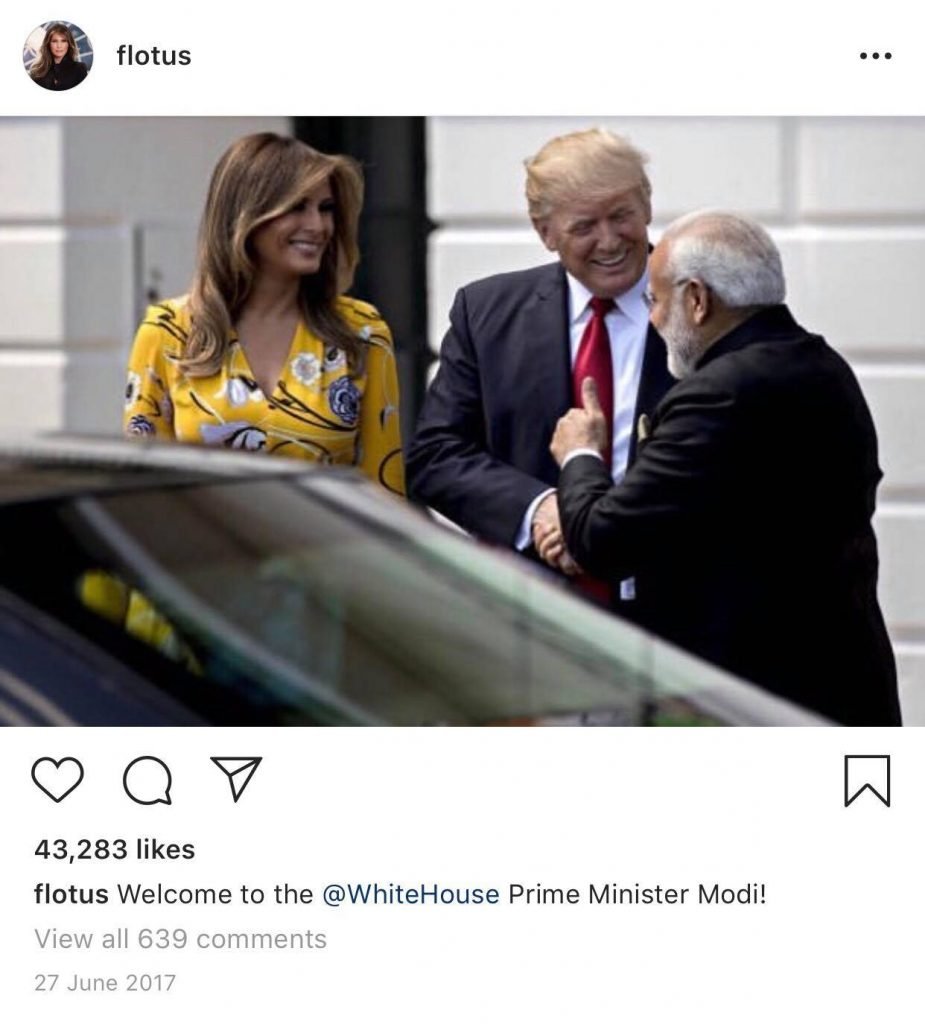Open the three-dot more options menu
Viewport: 925px width, 1024px height.
tap(875, 56)
